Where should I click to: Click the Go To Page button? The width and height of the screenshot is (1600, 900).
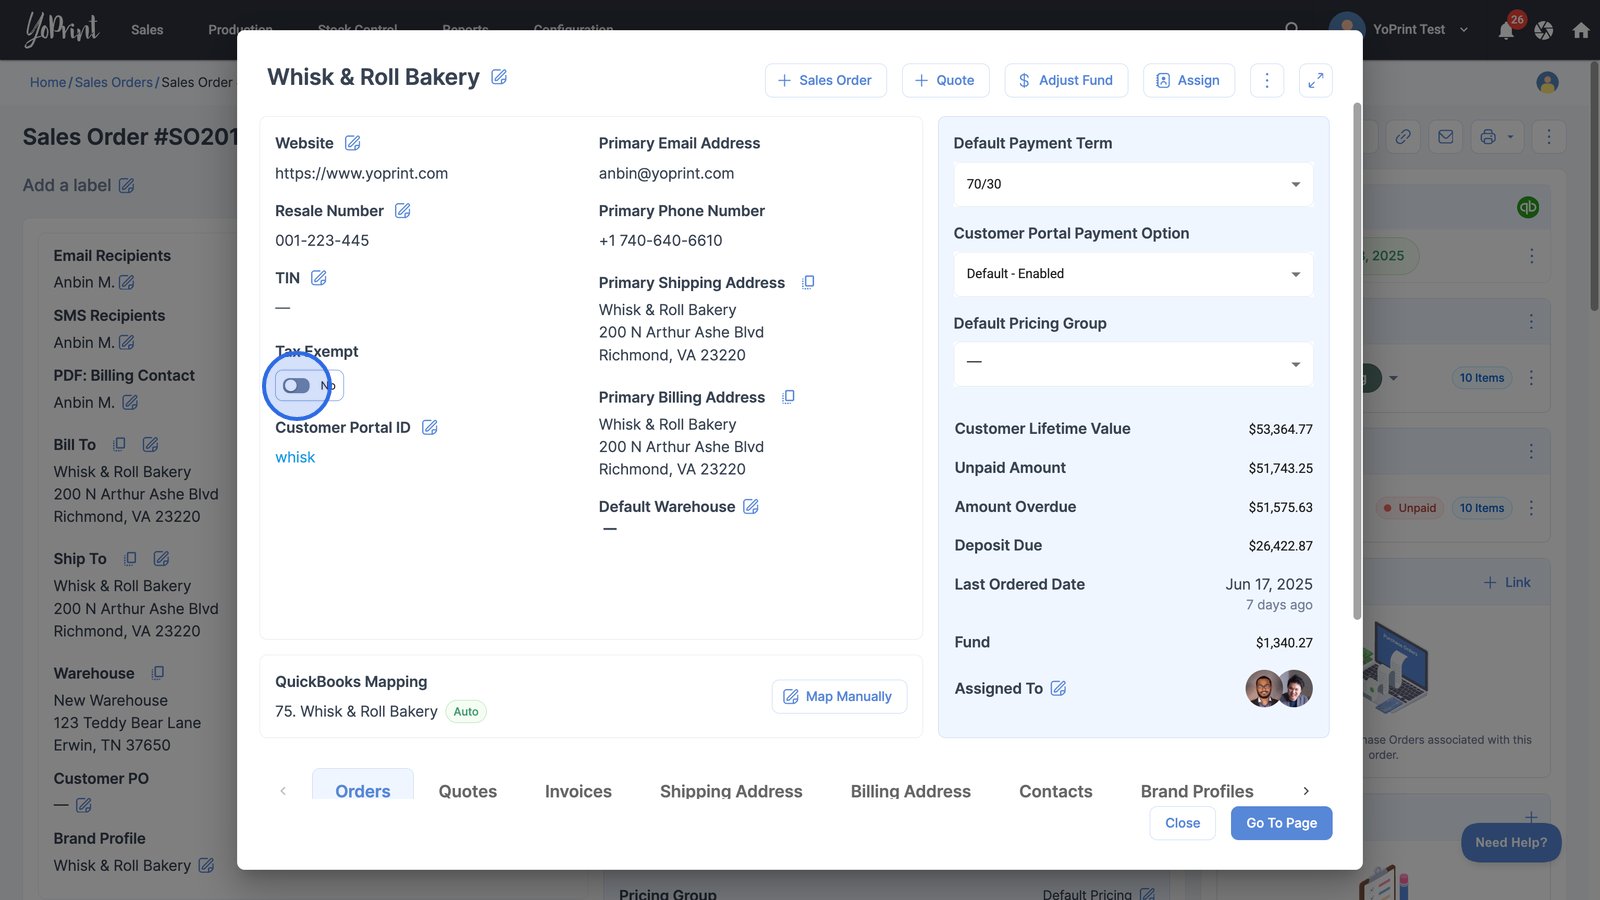[x=1280, y=823]
